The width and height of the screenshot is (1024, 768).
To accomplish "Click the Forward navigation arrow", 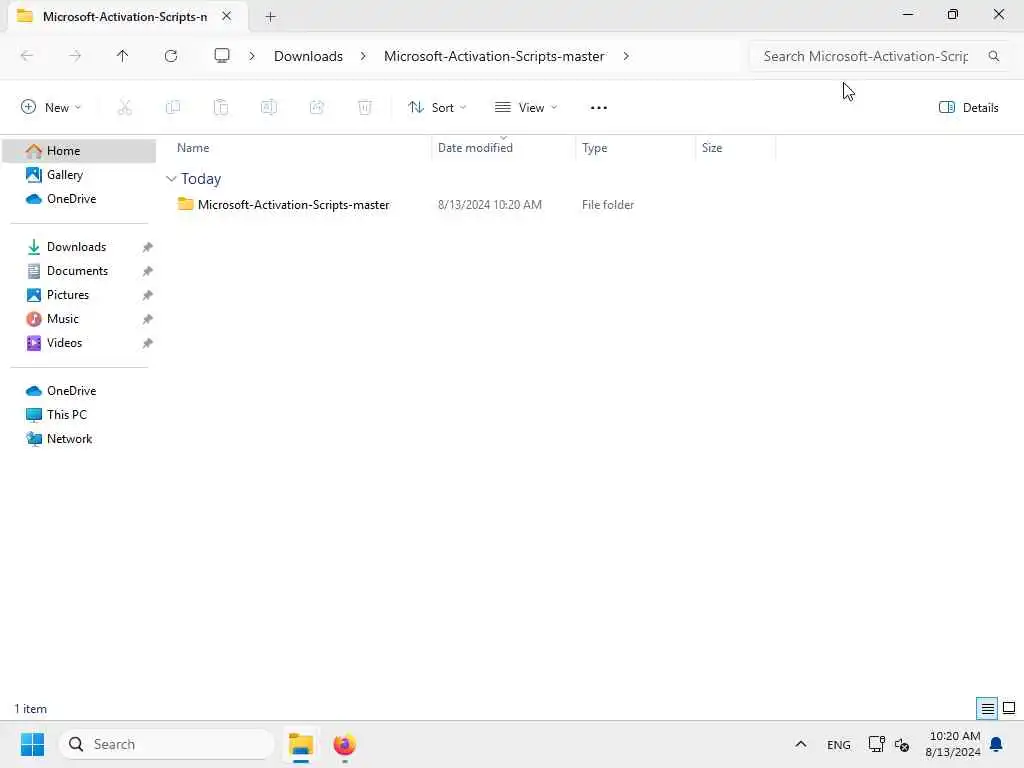I will coord(75,56).
